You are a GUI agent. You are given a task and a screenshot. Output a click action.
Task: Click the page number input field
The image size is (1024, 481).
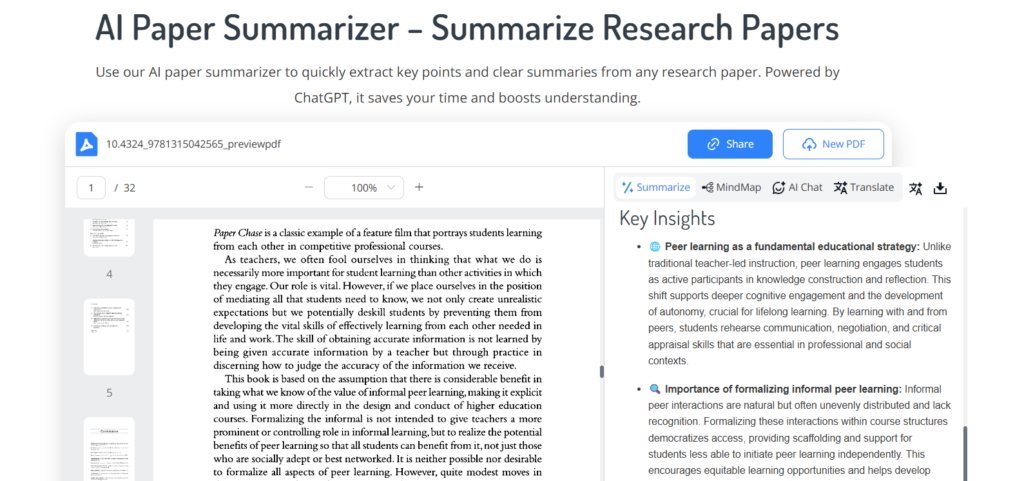91,188
